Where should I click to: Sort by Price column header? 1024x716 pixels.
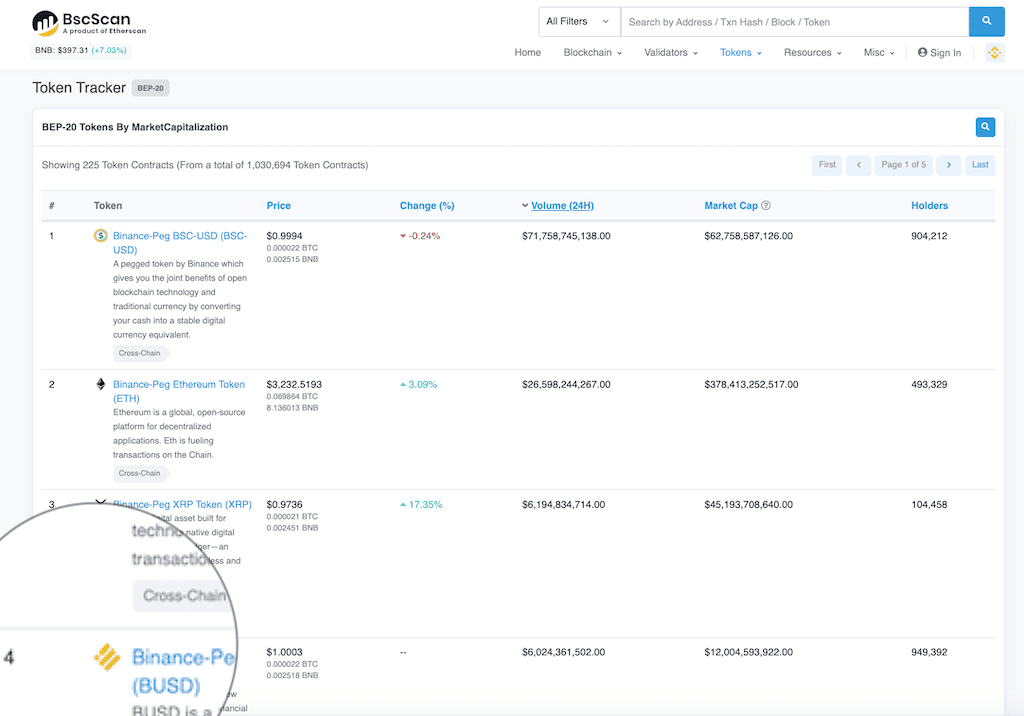tap(278, 205)
